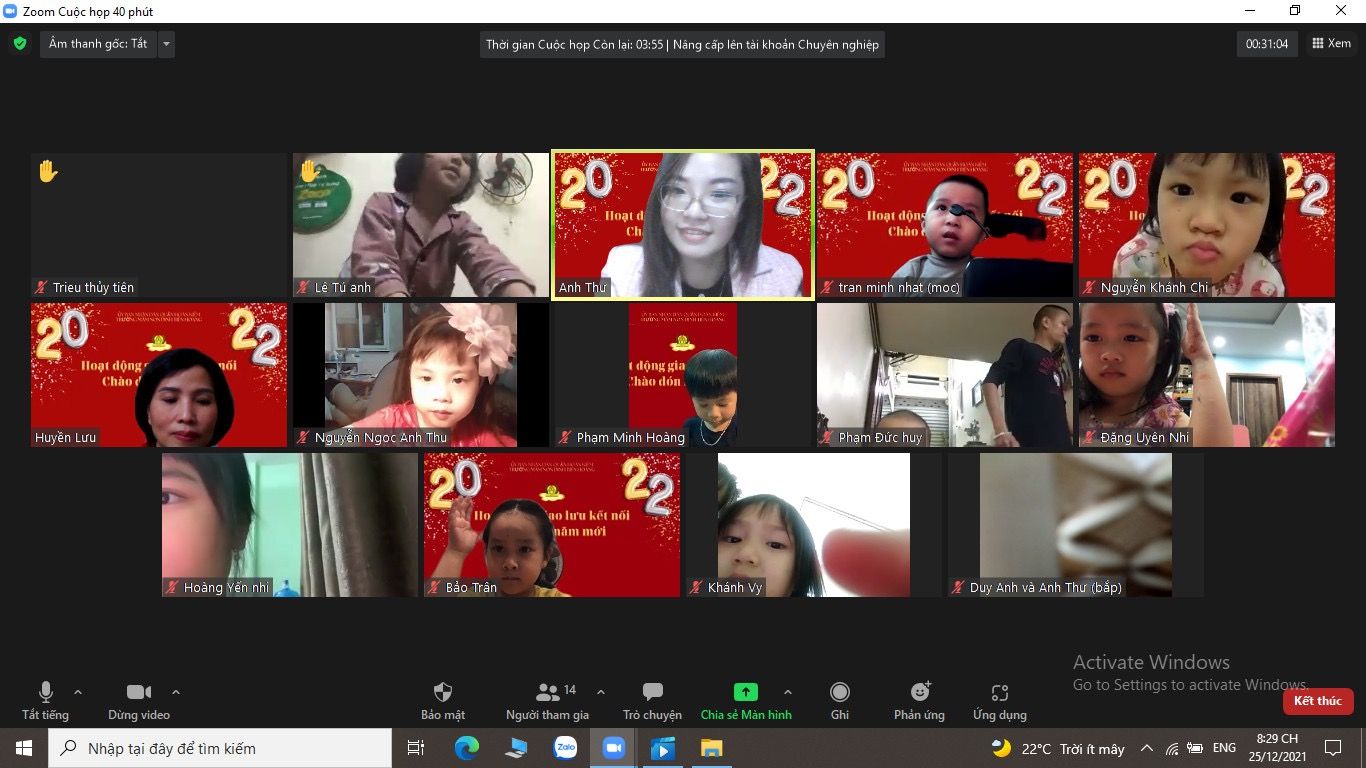This screenshot has width=1366, height=768.
Task: Open the Xem view layout menu
Action: (1331, 44)
